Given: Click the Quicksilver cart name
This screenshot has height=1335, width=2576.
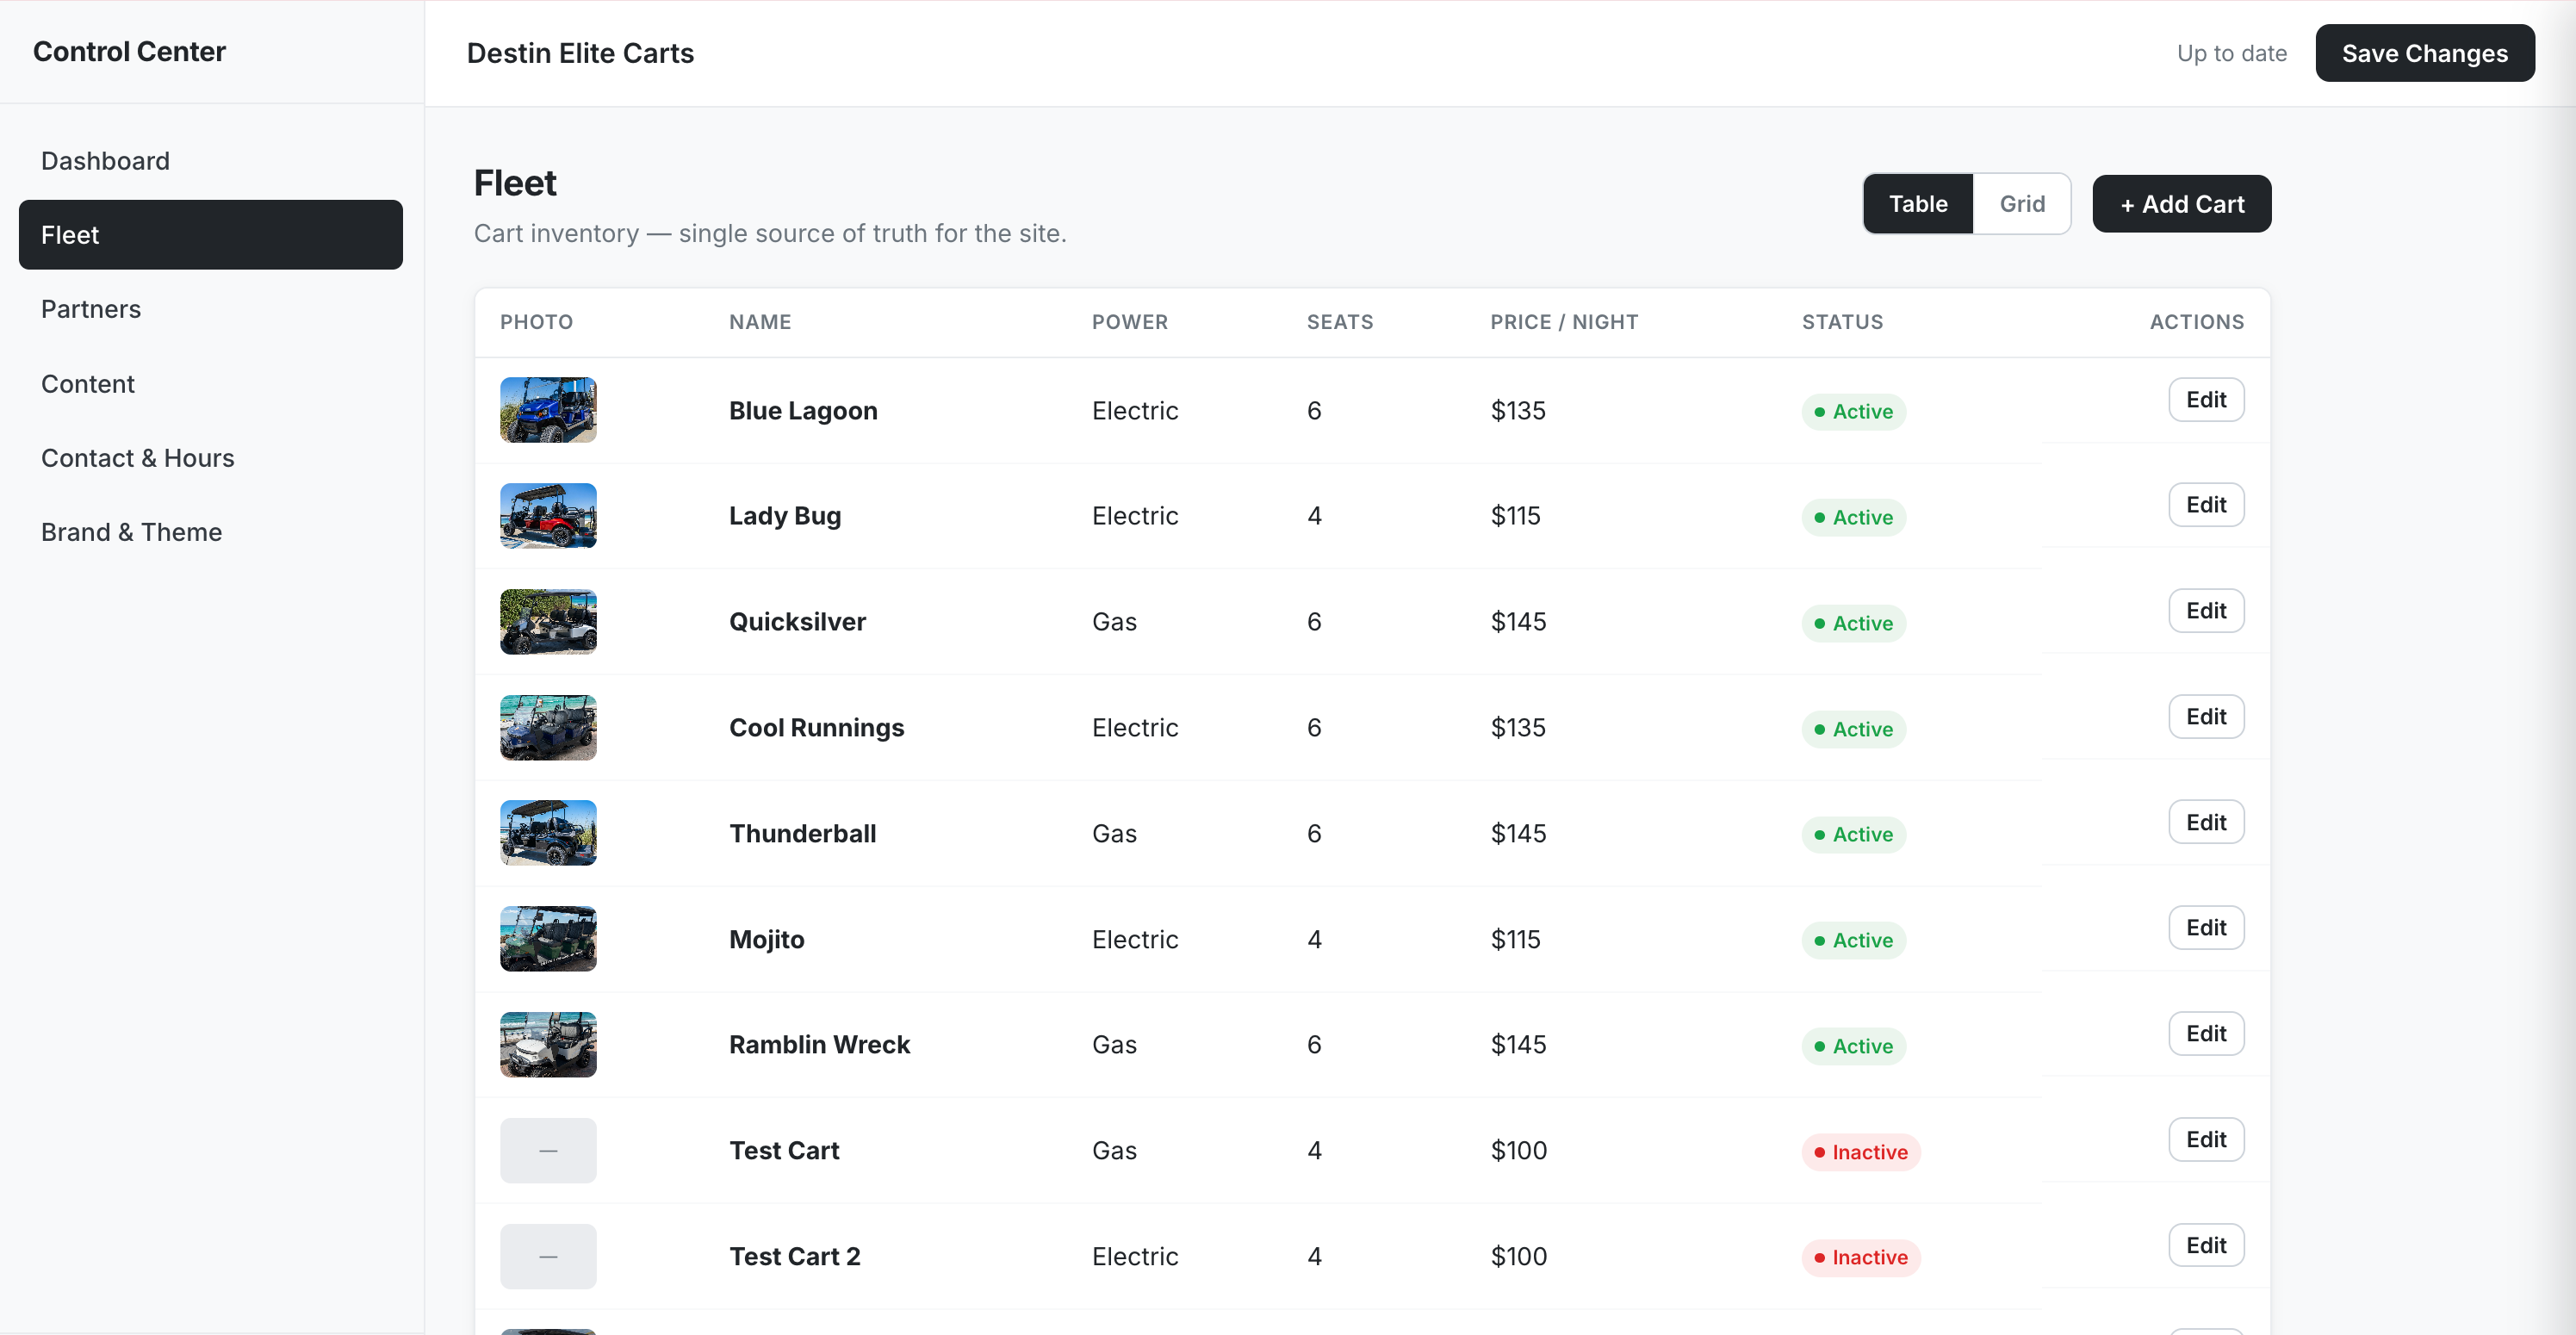Looking at the screenshot, I should pyautogui.click(x=797, y=622).
